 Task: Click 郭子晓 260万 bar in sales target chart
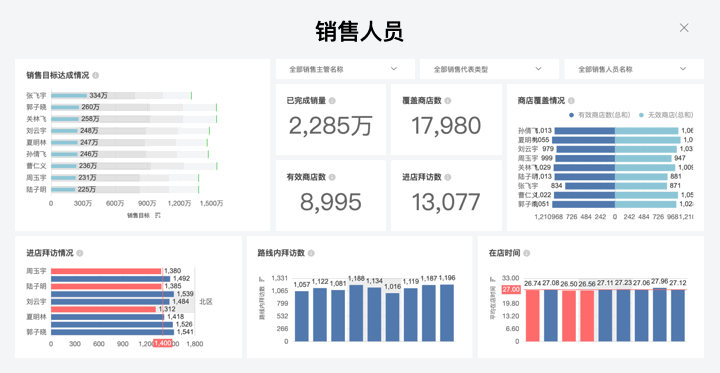pos(65,107)
